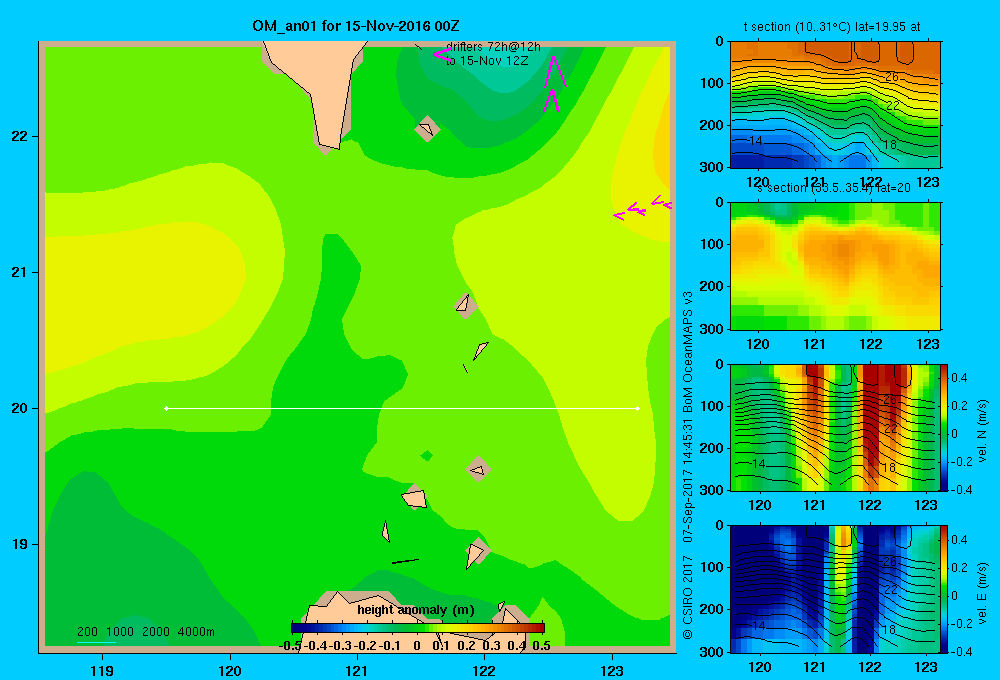Click the vel. E color scale bar

tap(944, 589)
